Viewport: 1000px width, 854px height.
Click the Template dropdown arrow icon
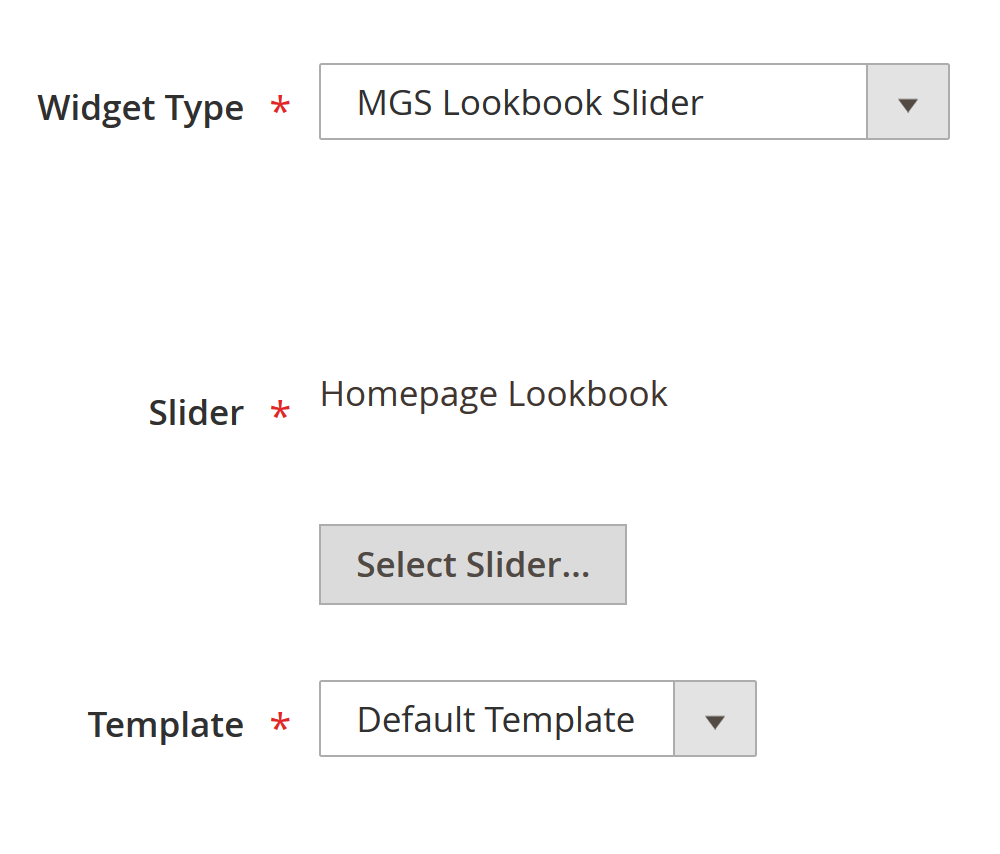pyautogui.click(x=714, y=720)
